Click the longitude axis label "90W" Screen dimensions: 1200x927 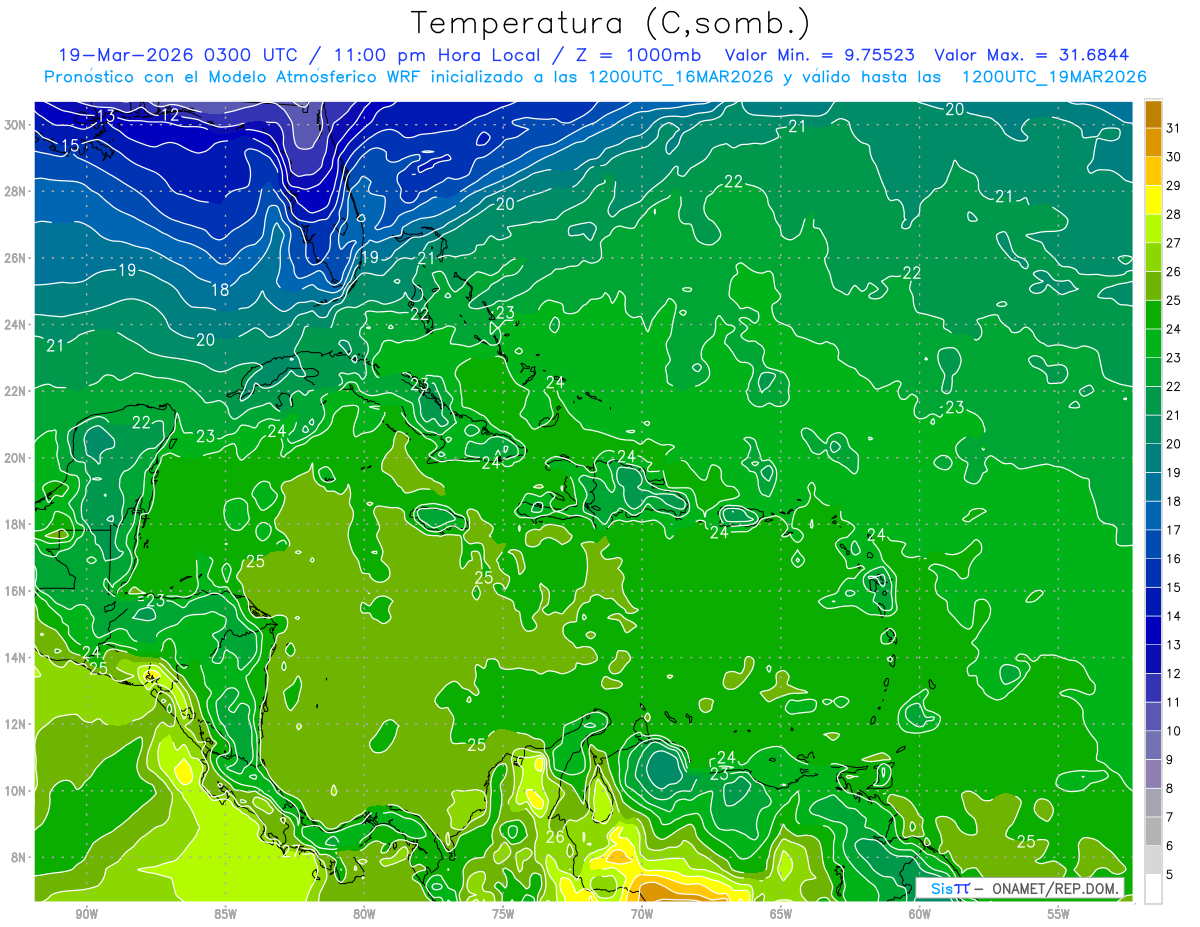(x=86, y=913)
